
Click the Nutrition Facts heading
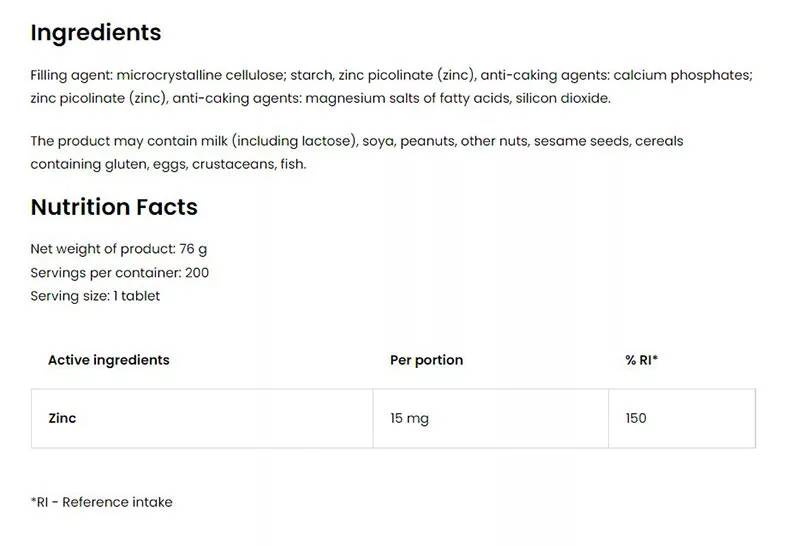point(114,207)
